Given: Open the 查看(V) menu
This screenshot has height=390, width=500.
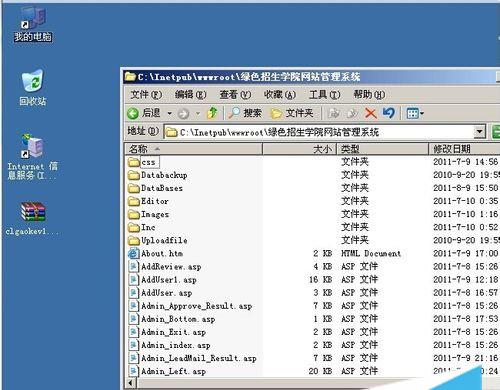Looking at the screenshot, I should (235, 95).
